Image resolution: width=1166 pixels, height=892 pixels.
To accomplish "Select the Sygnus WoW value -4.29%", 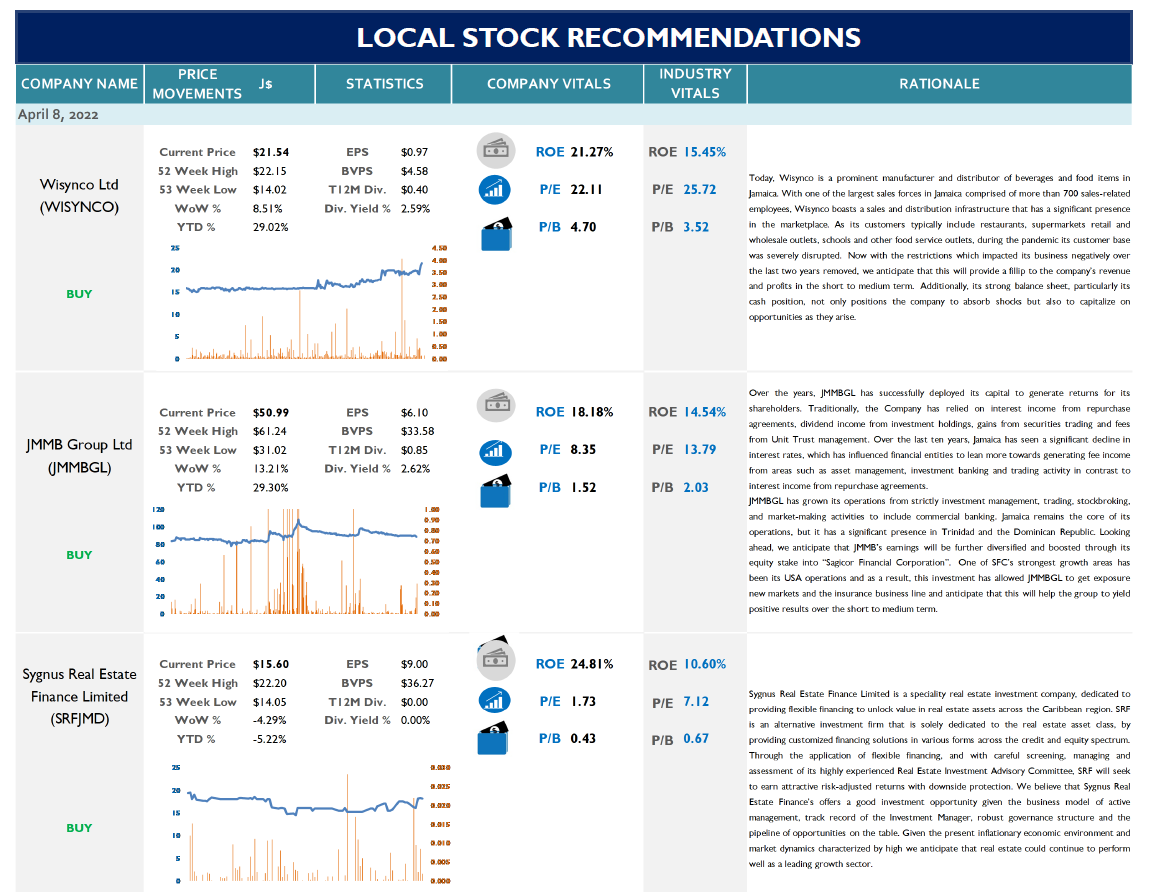I will coord(269,720).
